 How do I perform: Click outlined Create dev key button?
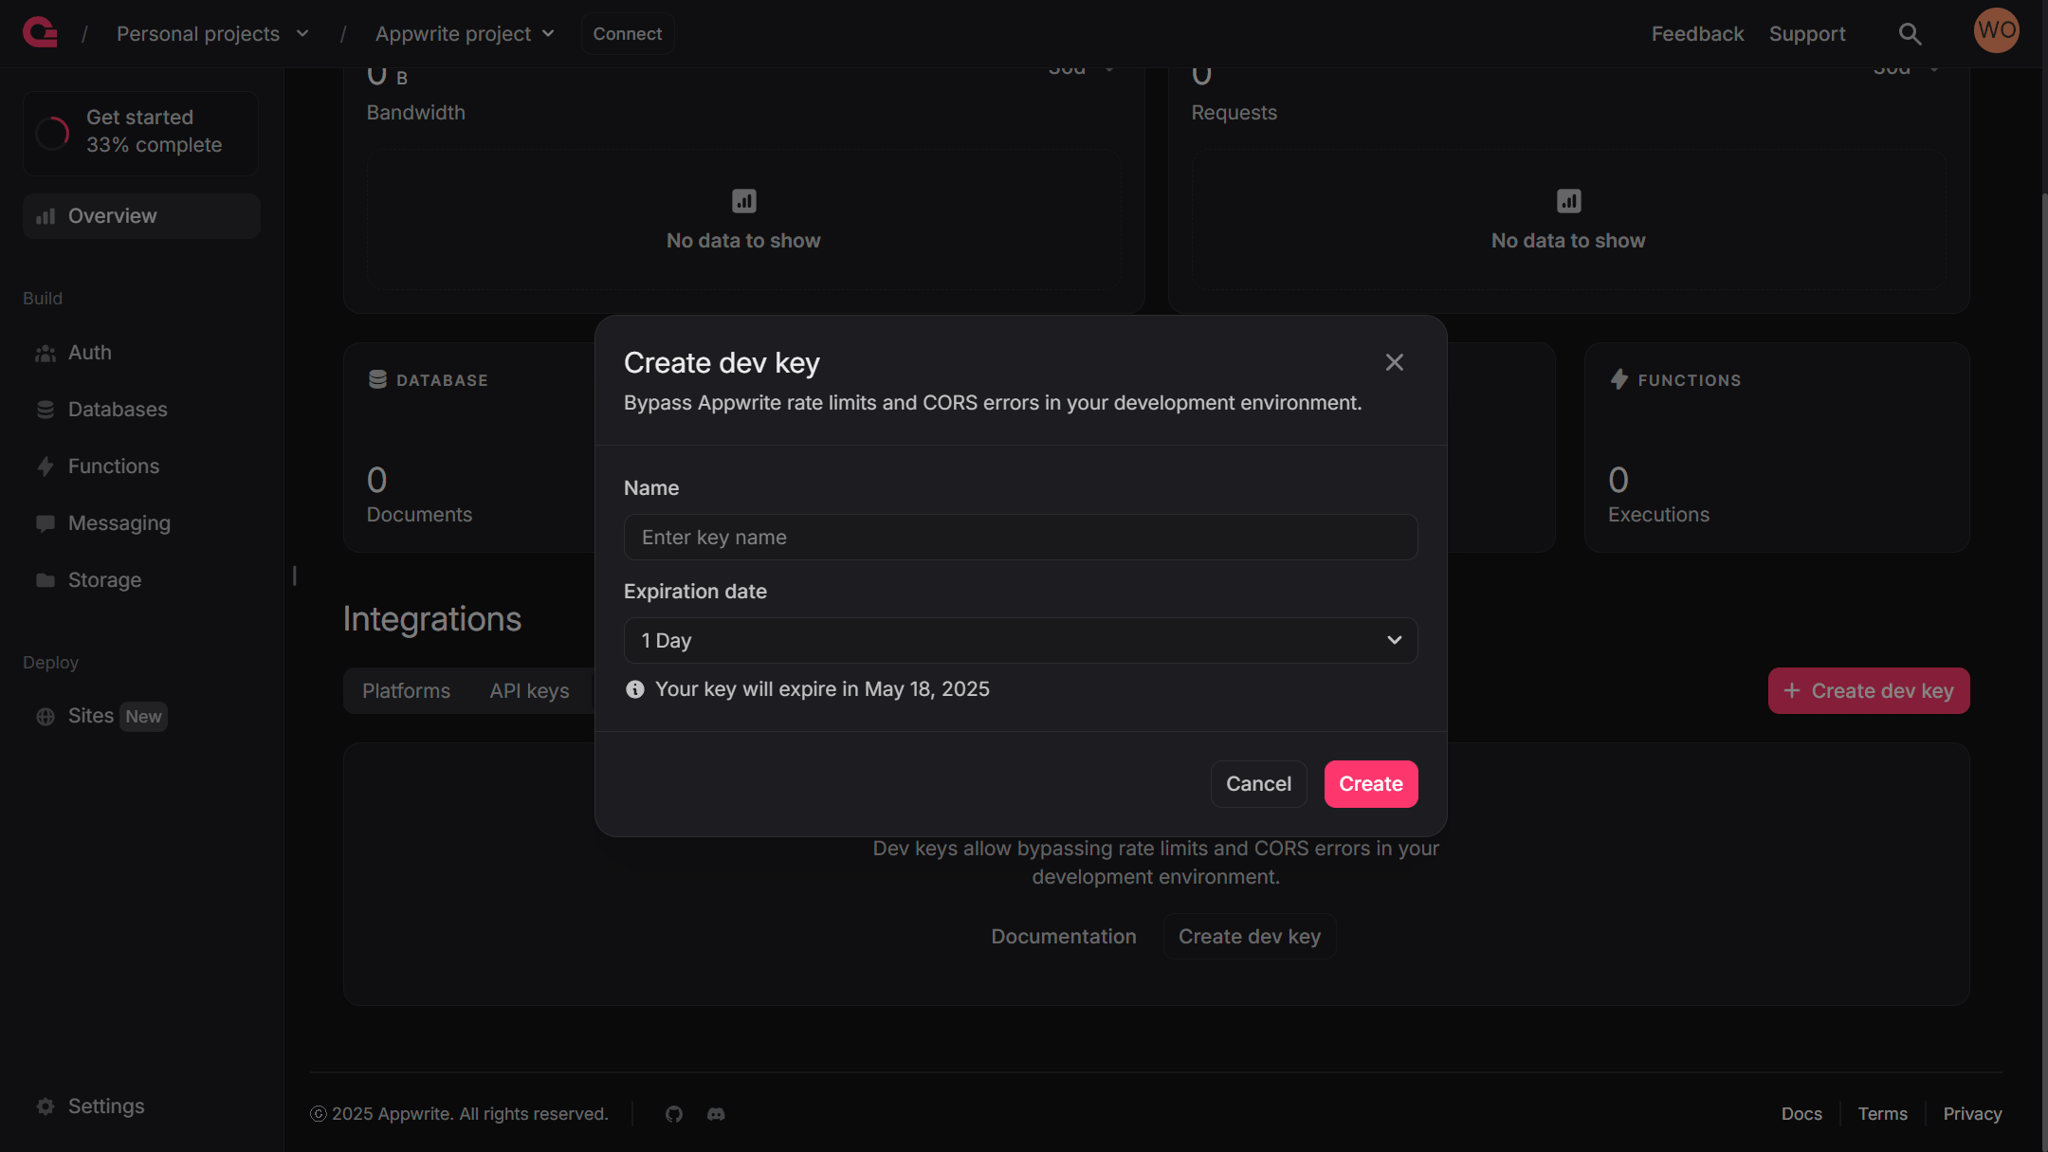point(1249,937)
